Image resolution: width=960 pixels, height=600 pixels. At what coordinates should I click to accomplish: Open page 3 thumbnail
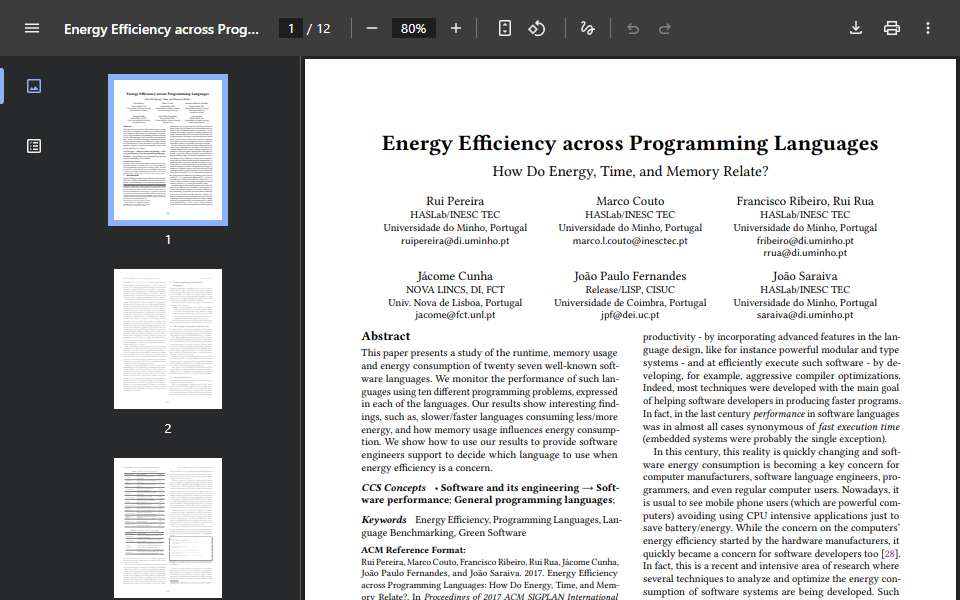click(x=168, y=528)
